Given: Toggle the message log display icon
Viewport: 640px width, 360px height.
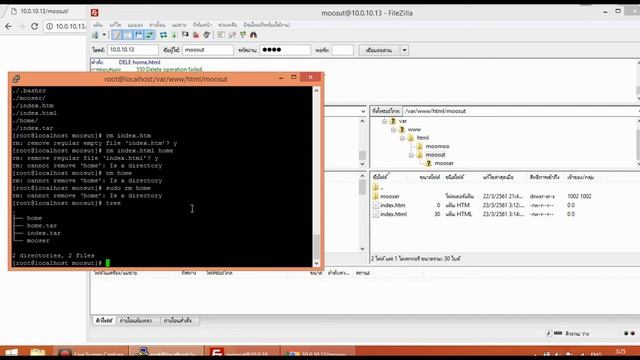Looking at the screenshot, I should tap(117, 35).
